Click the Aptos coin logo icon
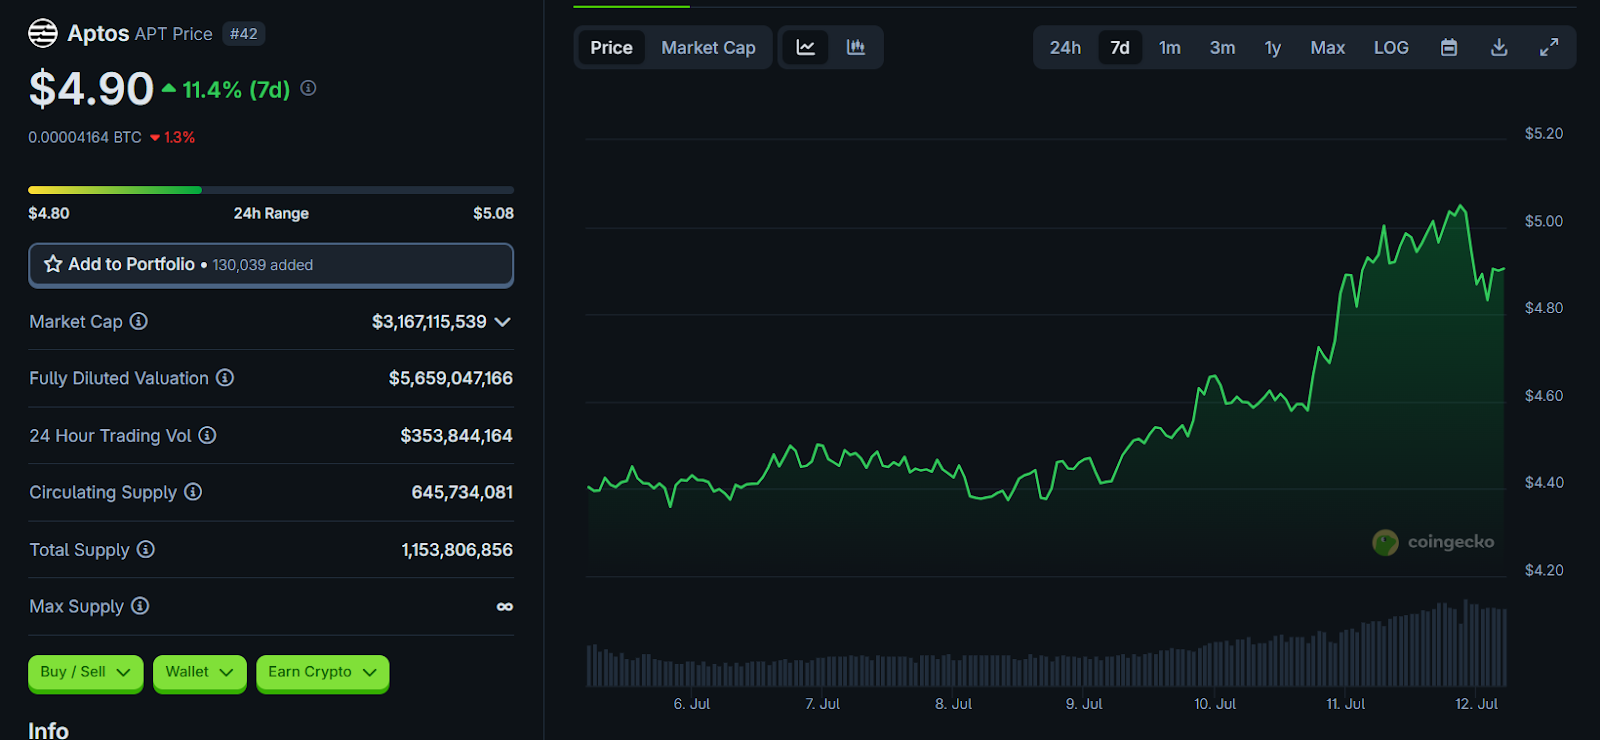Screen dimensions: 1600x740 (43, 33)
